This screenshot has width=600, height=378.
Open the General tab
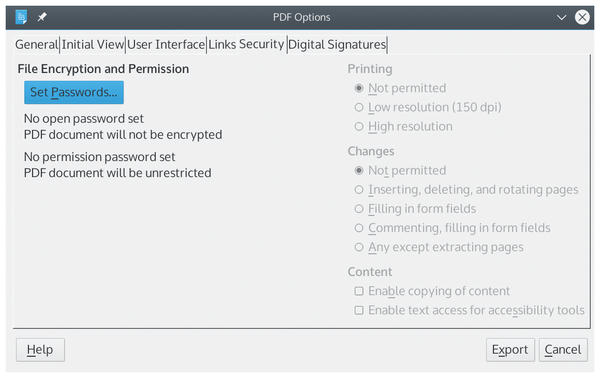point(37,44)
